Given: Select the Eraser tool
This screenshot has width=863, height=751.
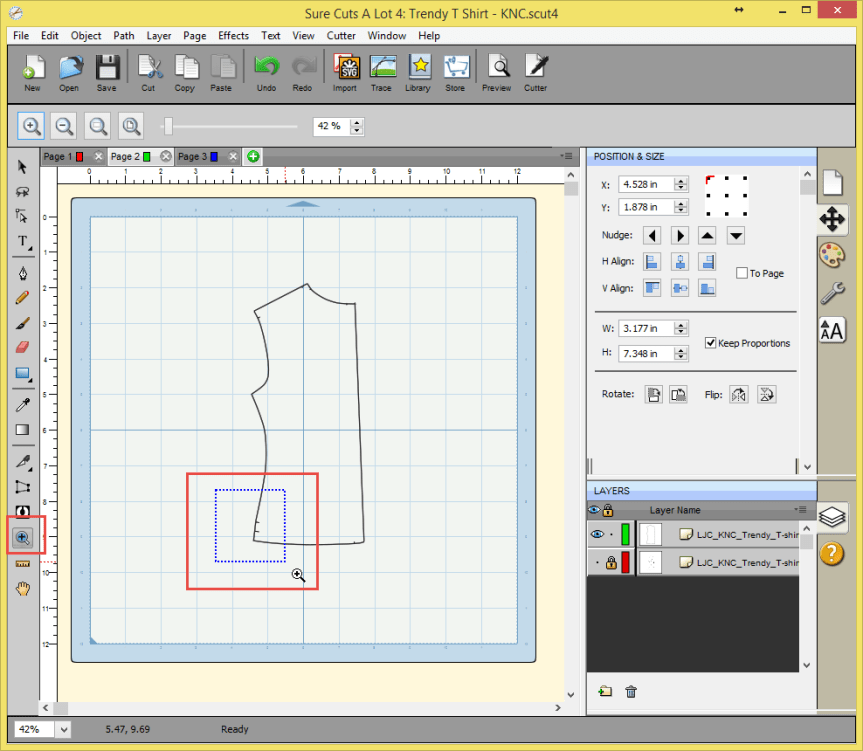Looking at the screenshot, I should (22, 347).
